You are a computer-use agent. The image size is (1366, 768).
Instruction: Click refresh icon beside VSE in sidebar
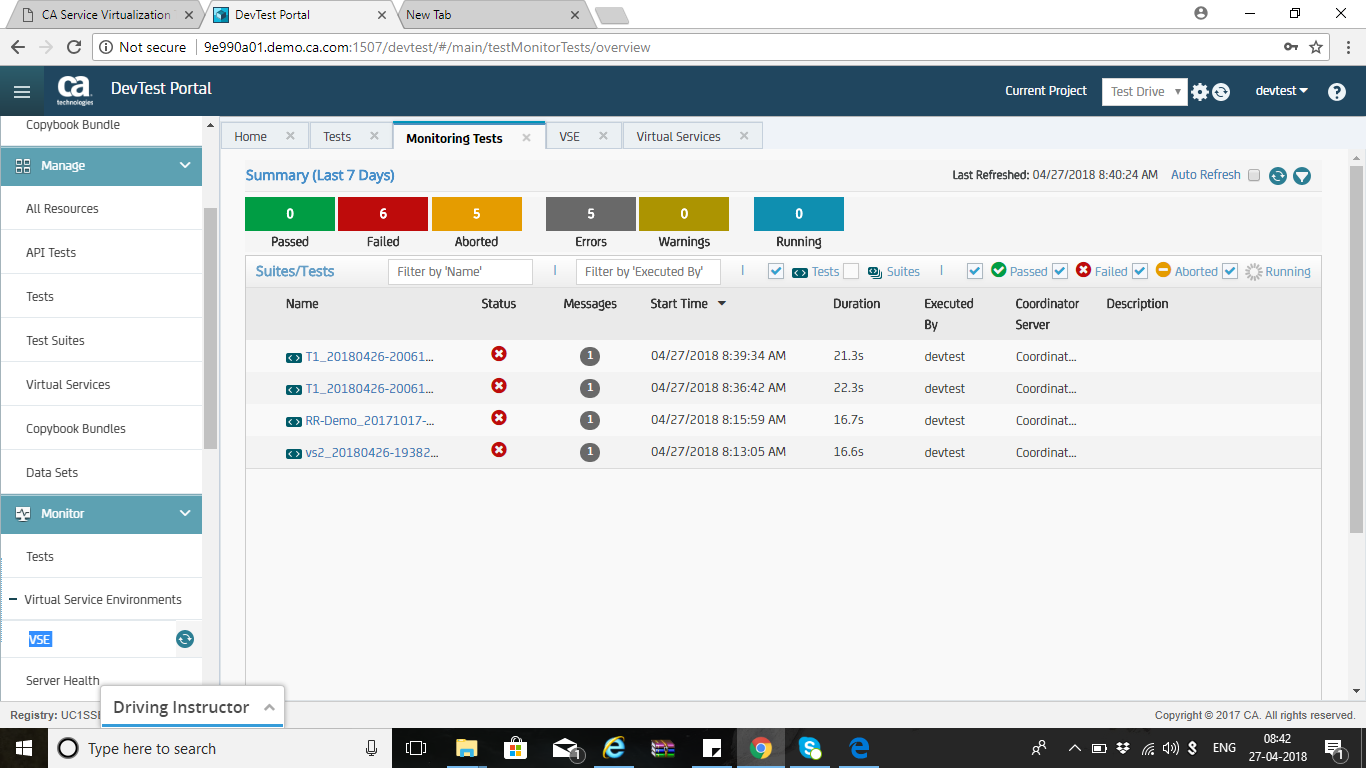click(x=185, y=639)
